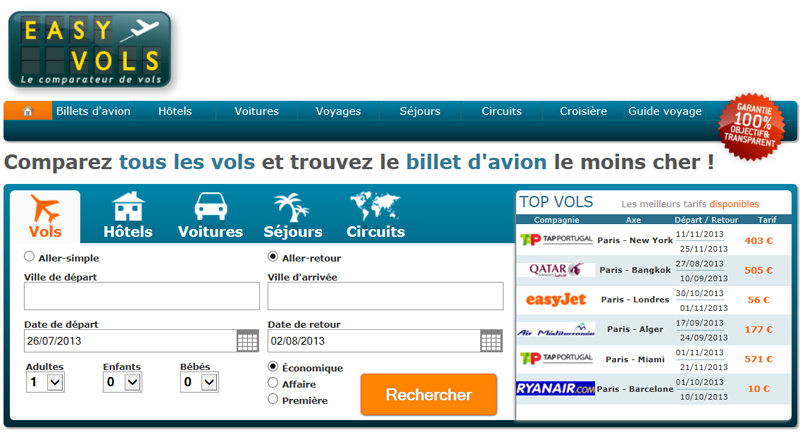Focus the Ville d'arrivée field
Screen dimensions: 800x437
385,296
